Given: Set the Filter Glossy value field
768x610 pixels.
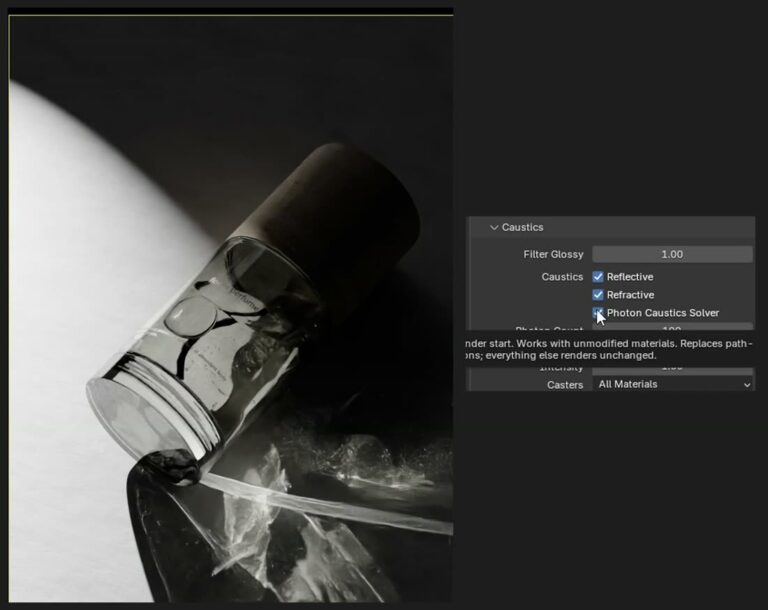Looking at the screenshot, I should (672, 254).
